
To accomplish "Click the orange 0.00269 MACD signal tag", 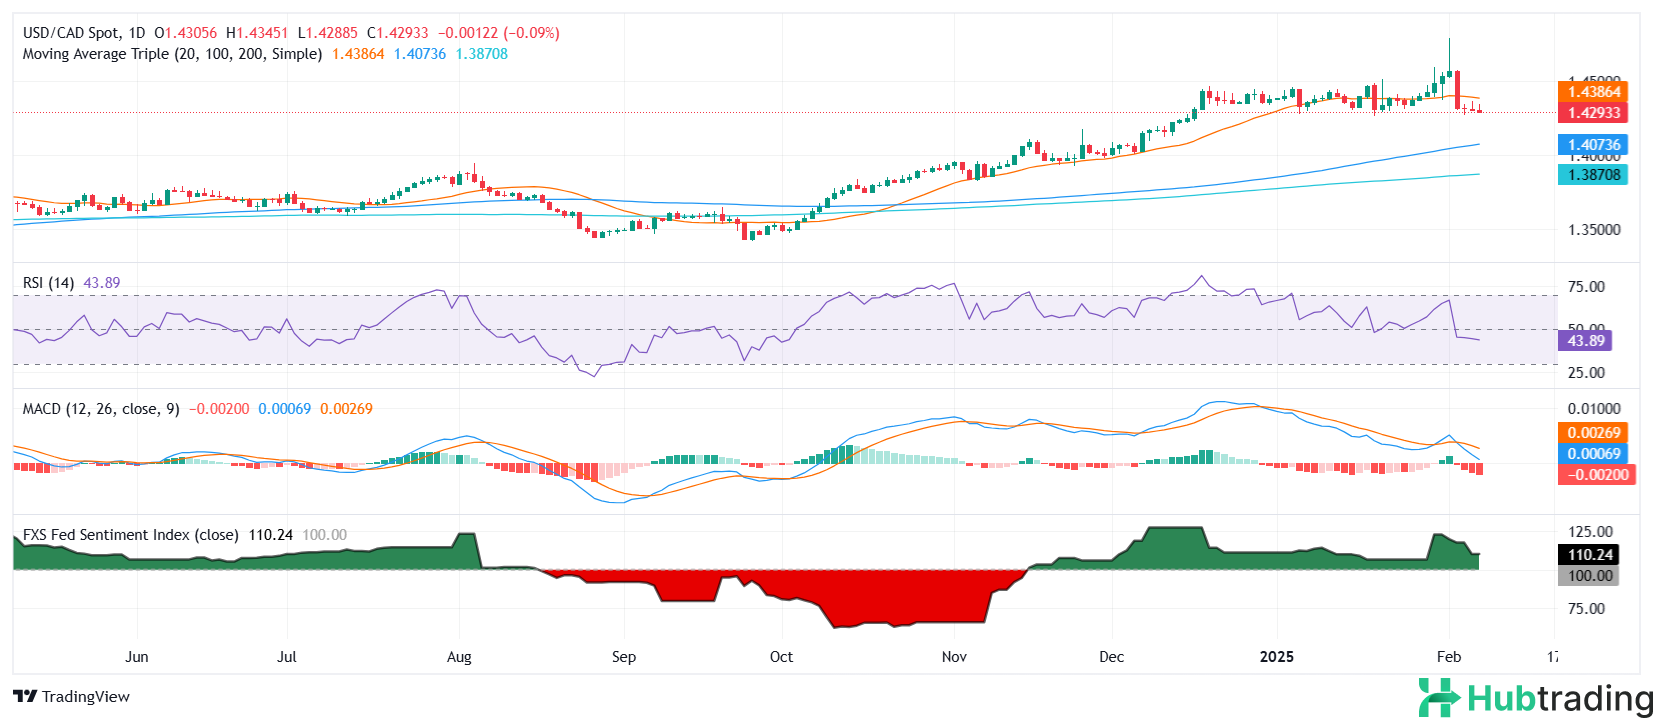I will pyautogui.click(x=1593, y=433).
